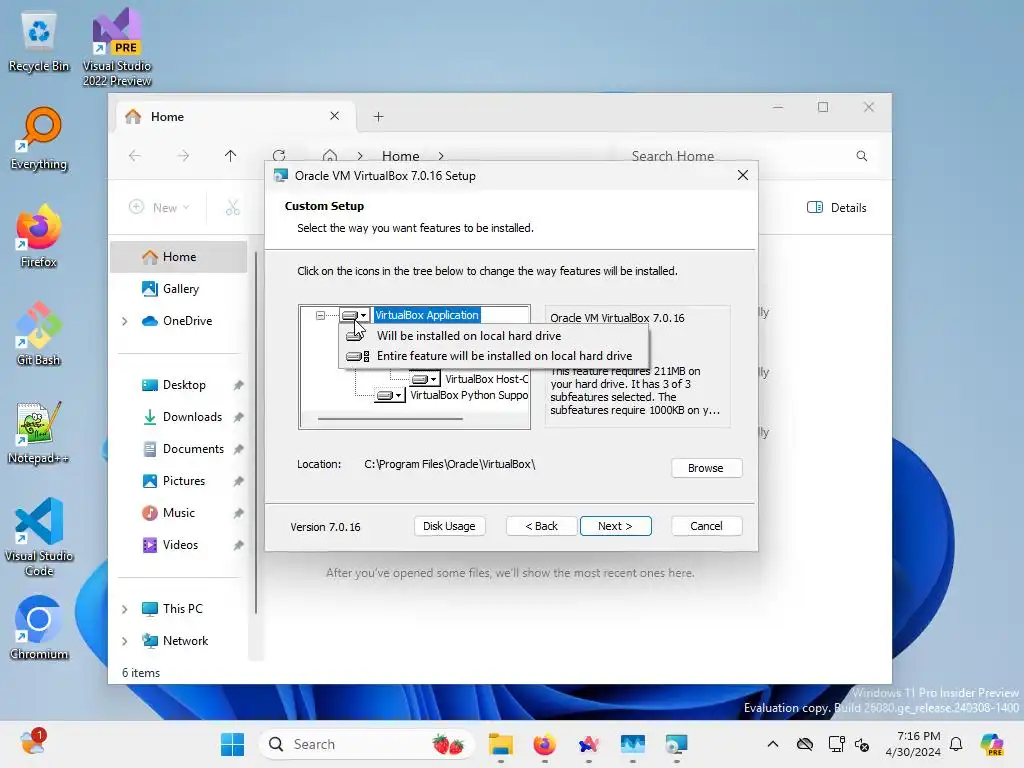
Task: Choose 'Entire feature will be installed on local hard drive'
Action: click(x=494, y=356)
